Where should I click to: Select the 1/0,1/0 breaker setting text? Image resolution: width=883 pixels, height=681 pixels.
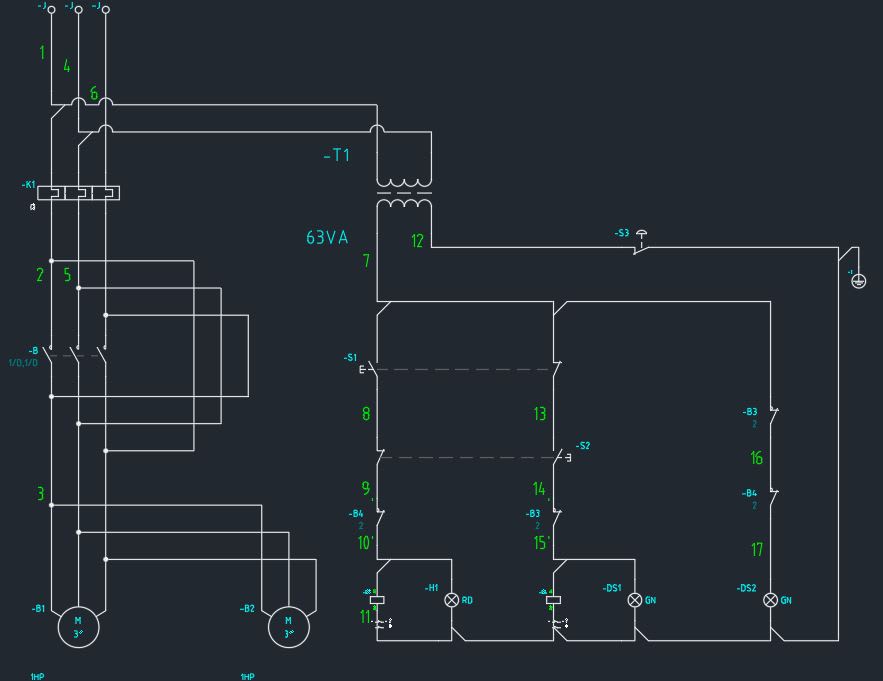tap(22, 363)
